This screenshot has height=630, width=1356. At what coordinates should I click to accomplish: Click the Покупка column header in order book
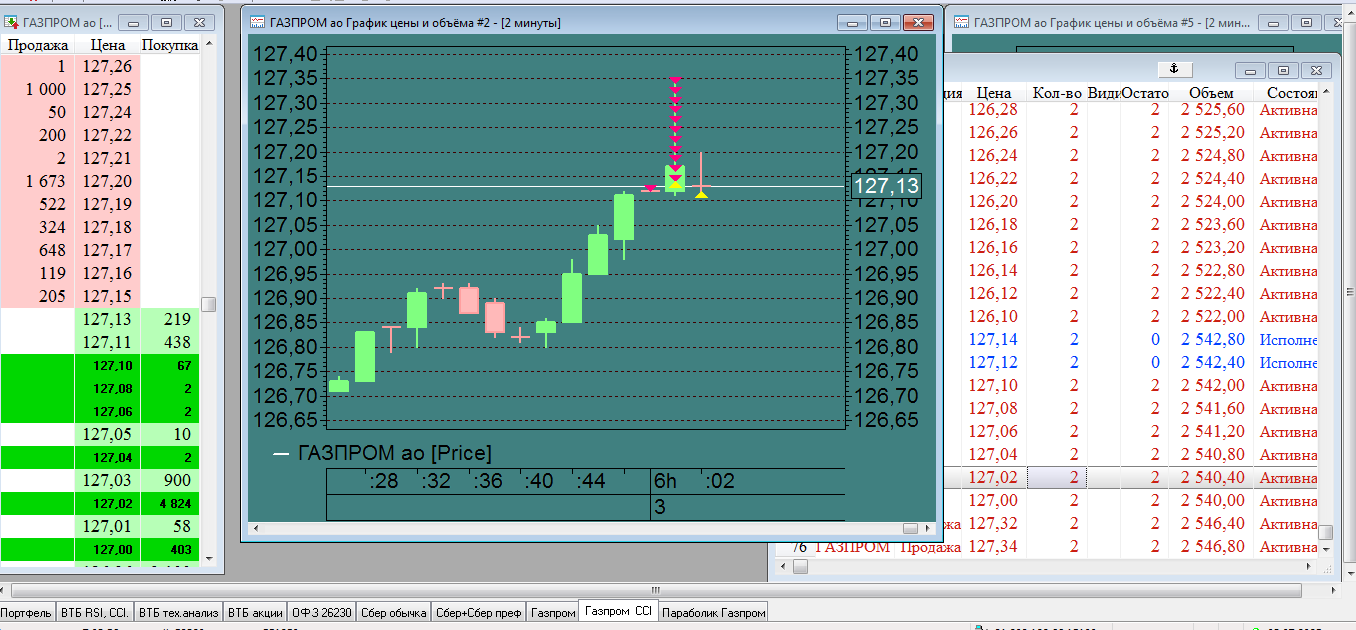pyautogui.click(x=170, y=45)
